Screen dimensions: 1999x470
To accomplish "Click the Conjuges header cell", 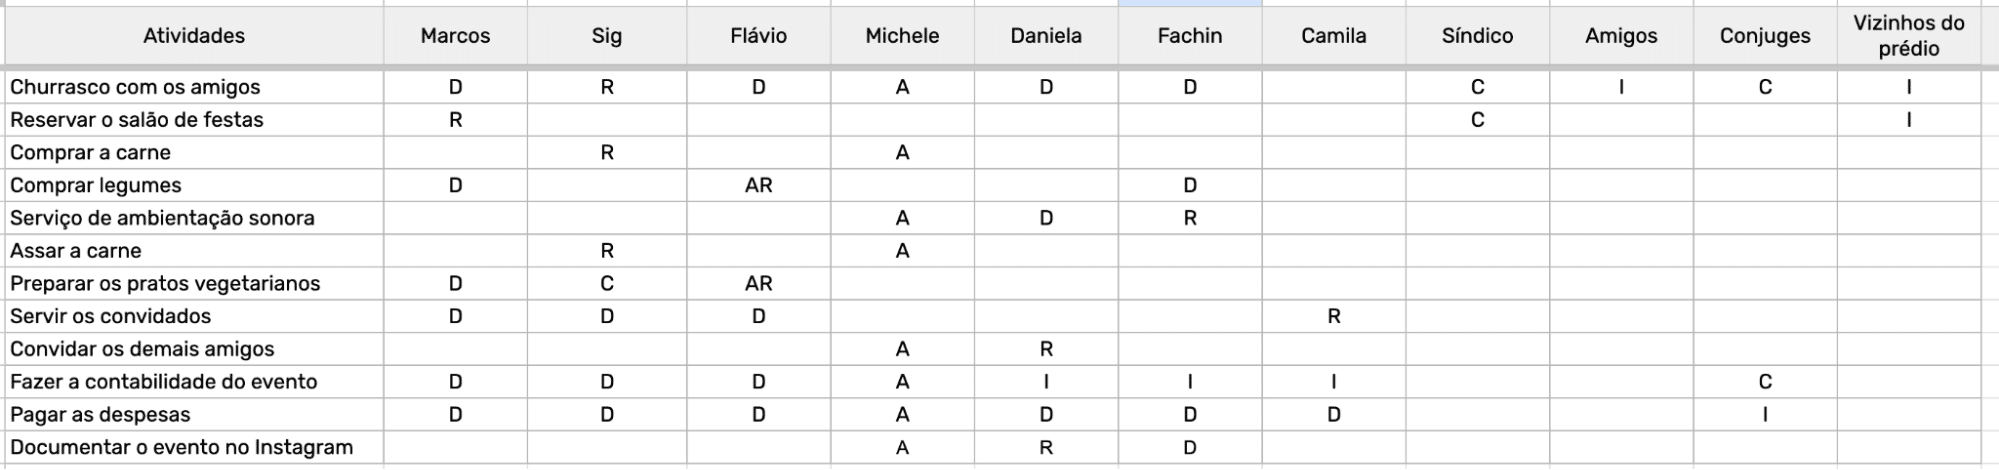I will pyautogui.click(x=1765, y=36).
